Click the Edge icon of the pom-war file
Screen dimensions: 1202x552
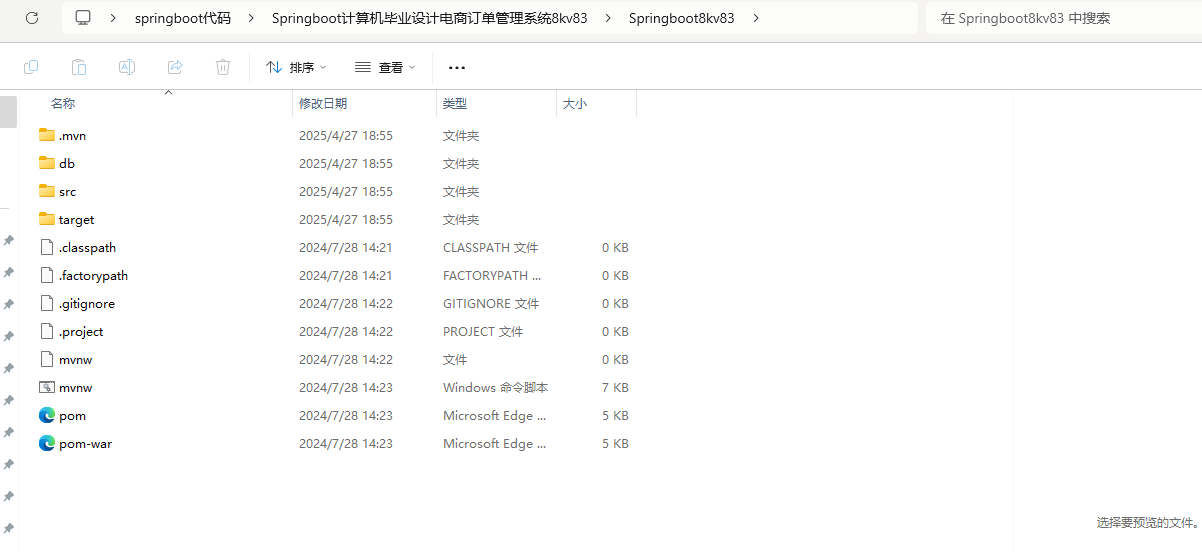pos(47,443)
